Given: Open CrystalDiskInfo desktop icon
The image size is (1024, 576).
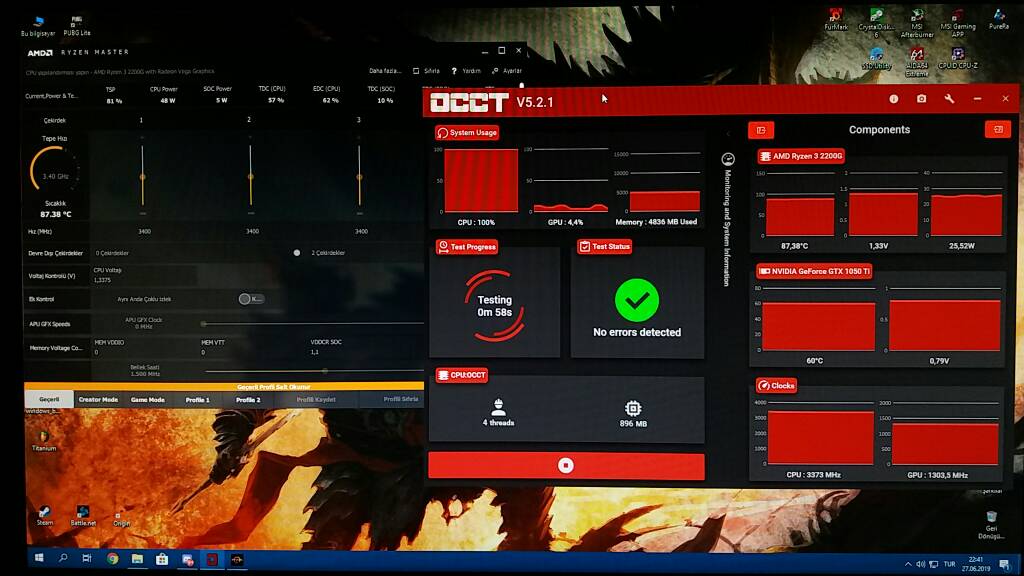Looking at the screenshot, I should [876, 23].
